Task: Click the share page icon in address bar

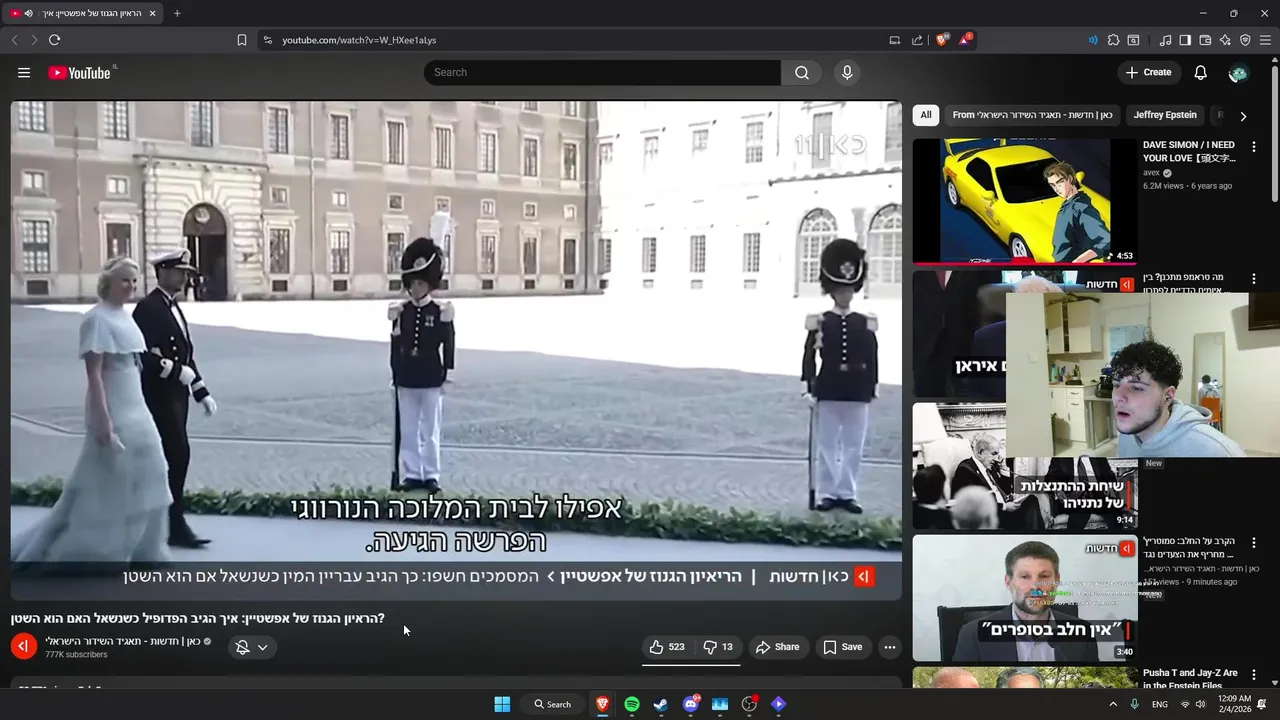Action: 917,40
